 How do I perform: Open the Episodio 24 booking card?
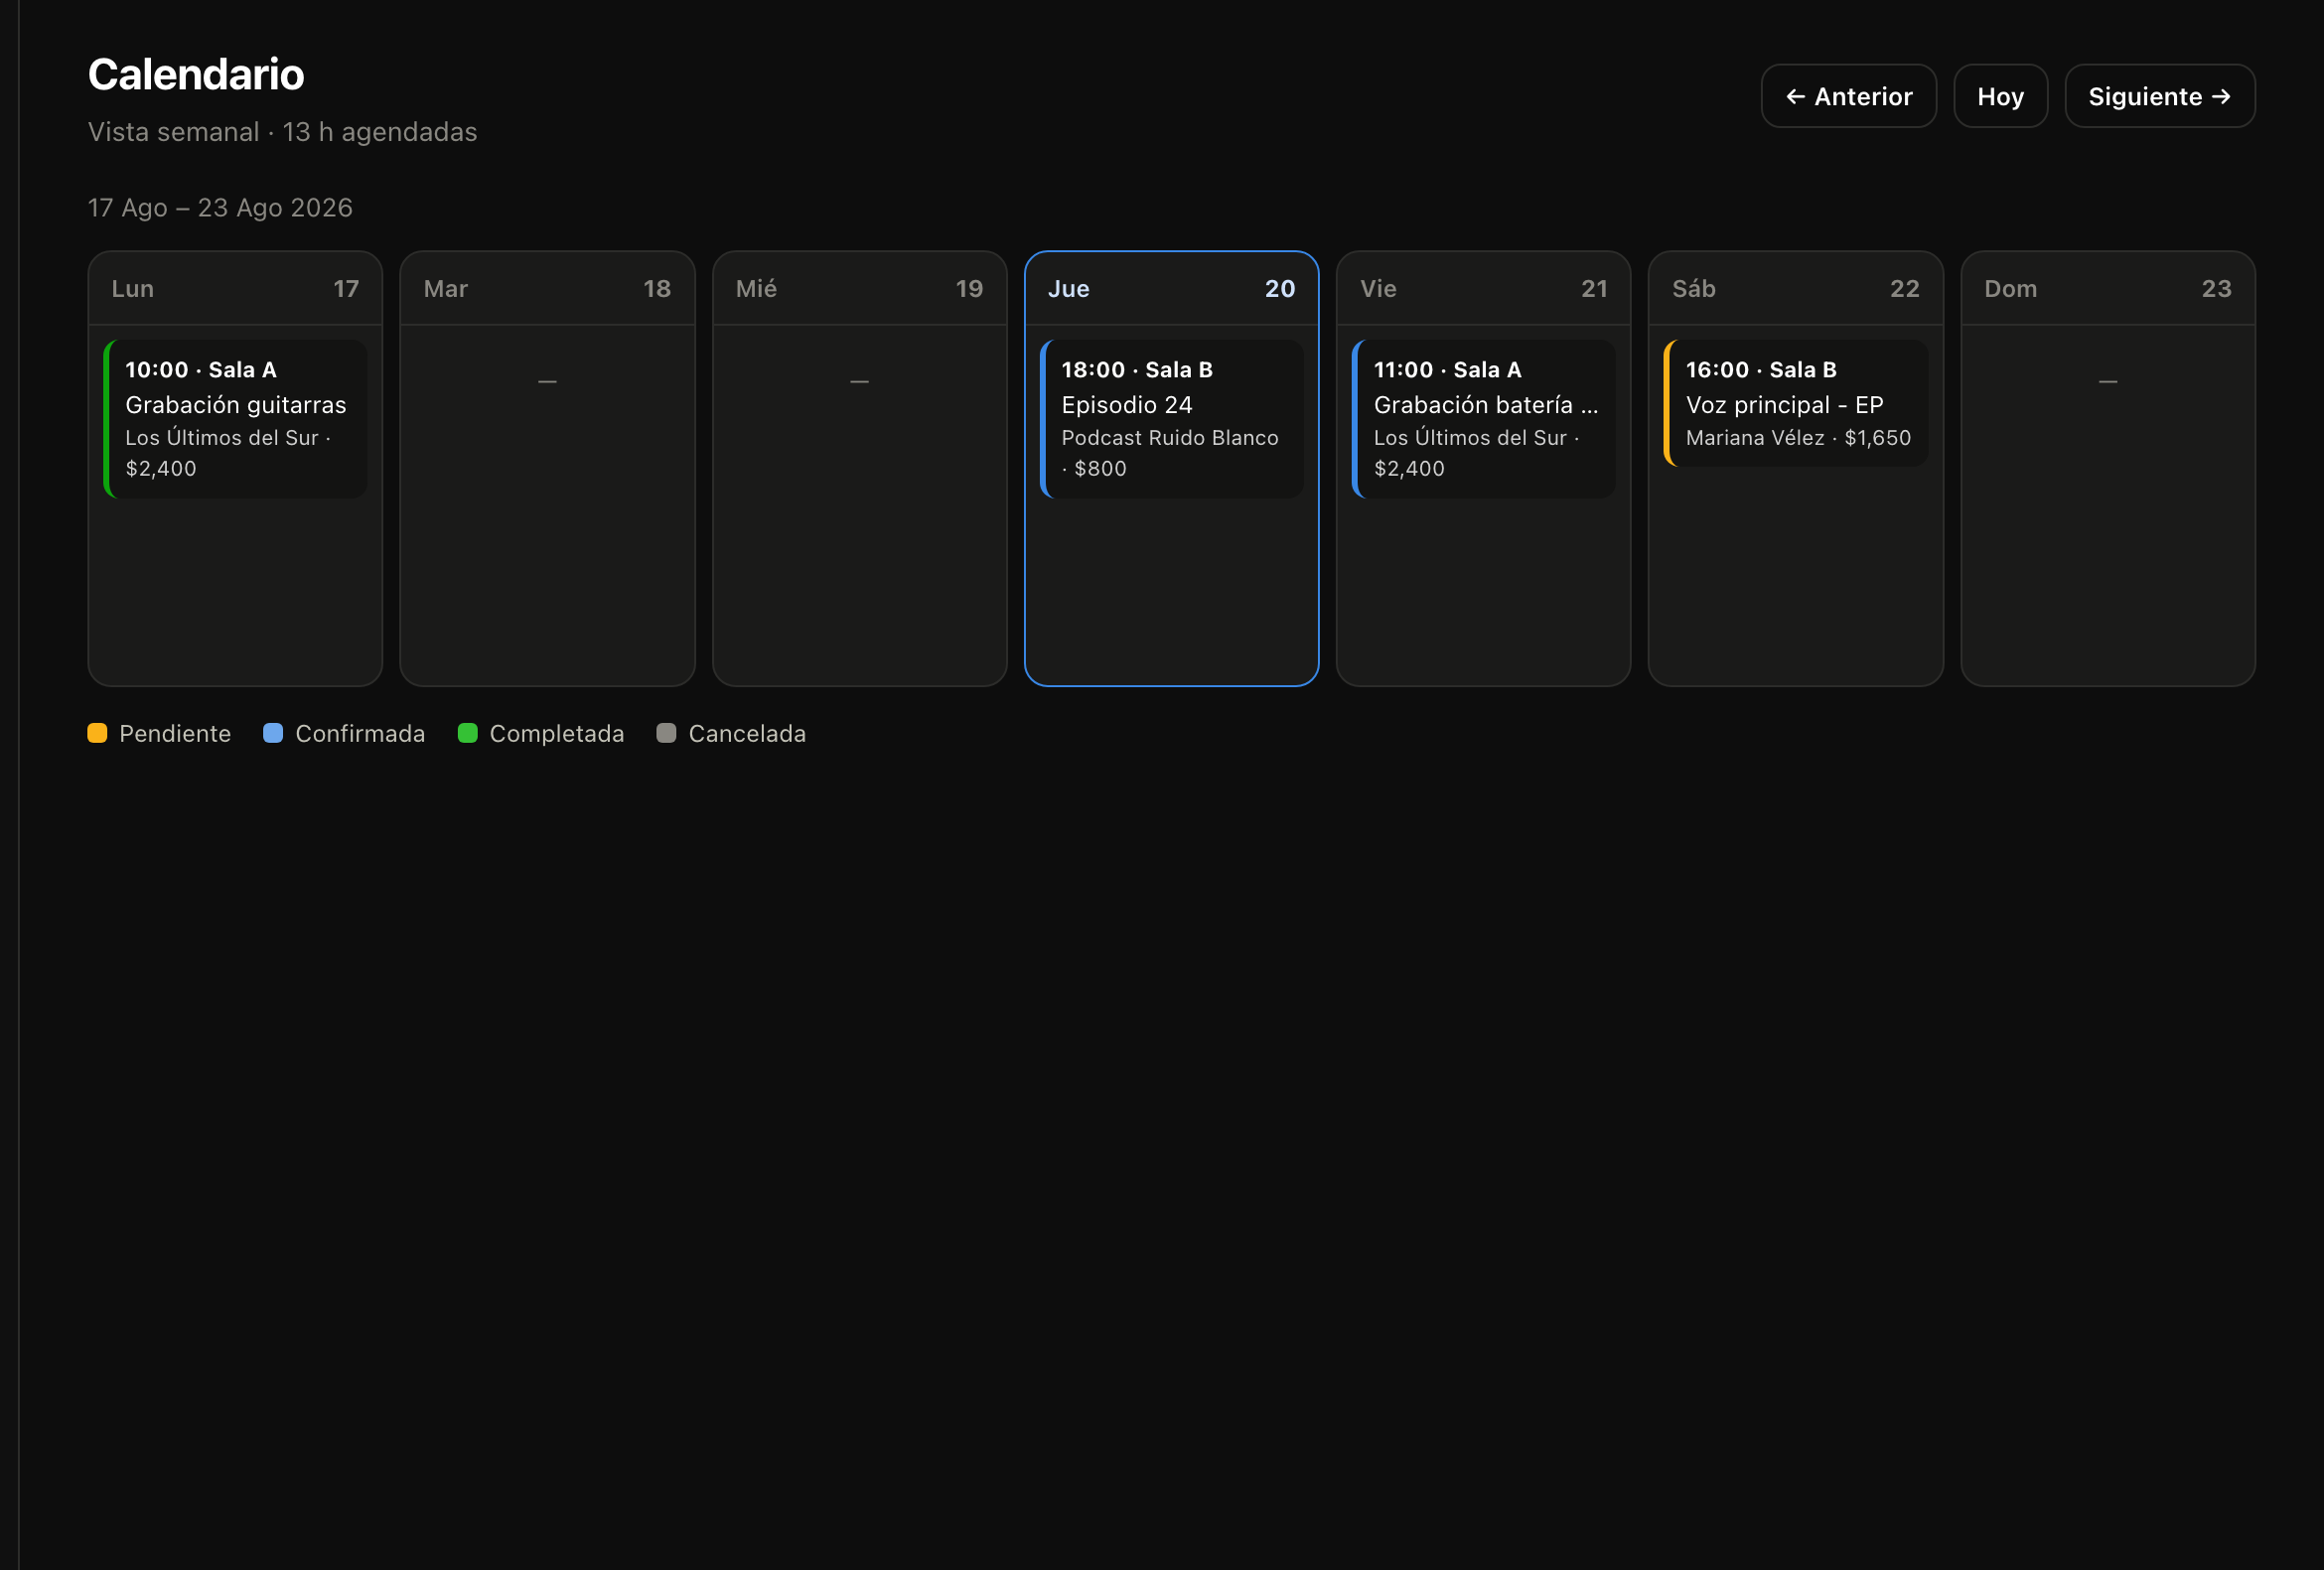[x=1171, y=419]
